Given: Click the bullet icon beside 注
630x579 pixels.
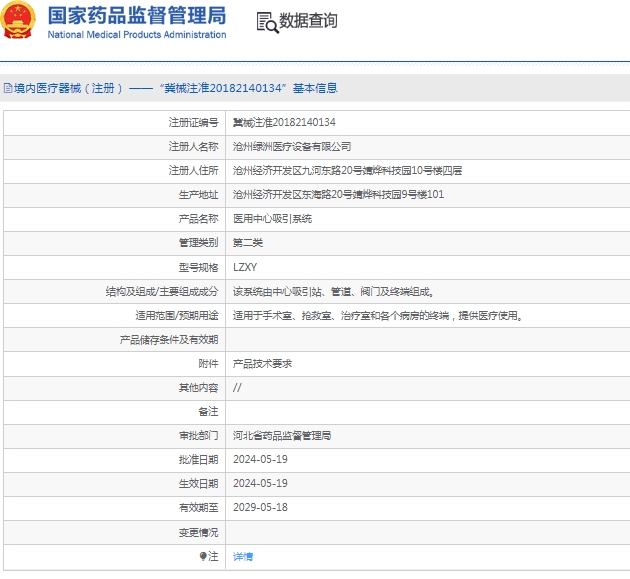Looking at the screenshot, I should point(203,556).
